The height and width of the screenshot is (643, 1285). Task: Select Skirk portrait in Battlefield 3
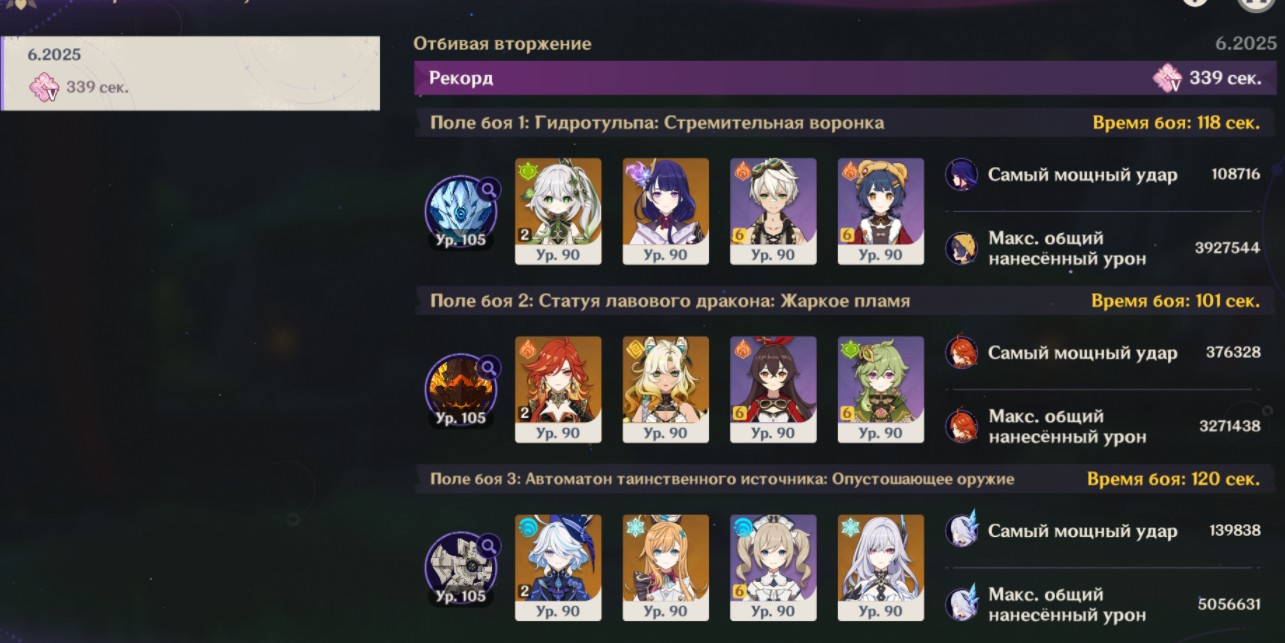881,568
